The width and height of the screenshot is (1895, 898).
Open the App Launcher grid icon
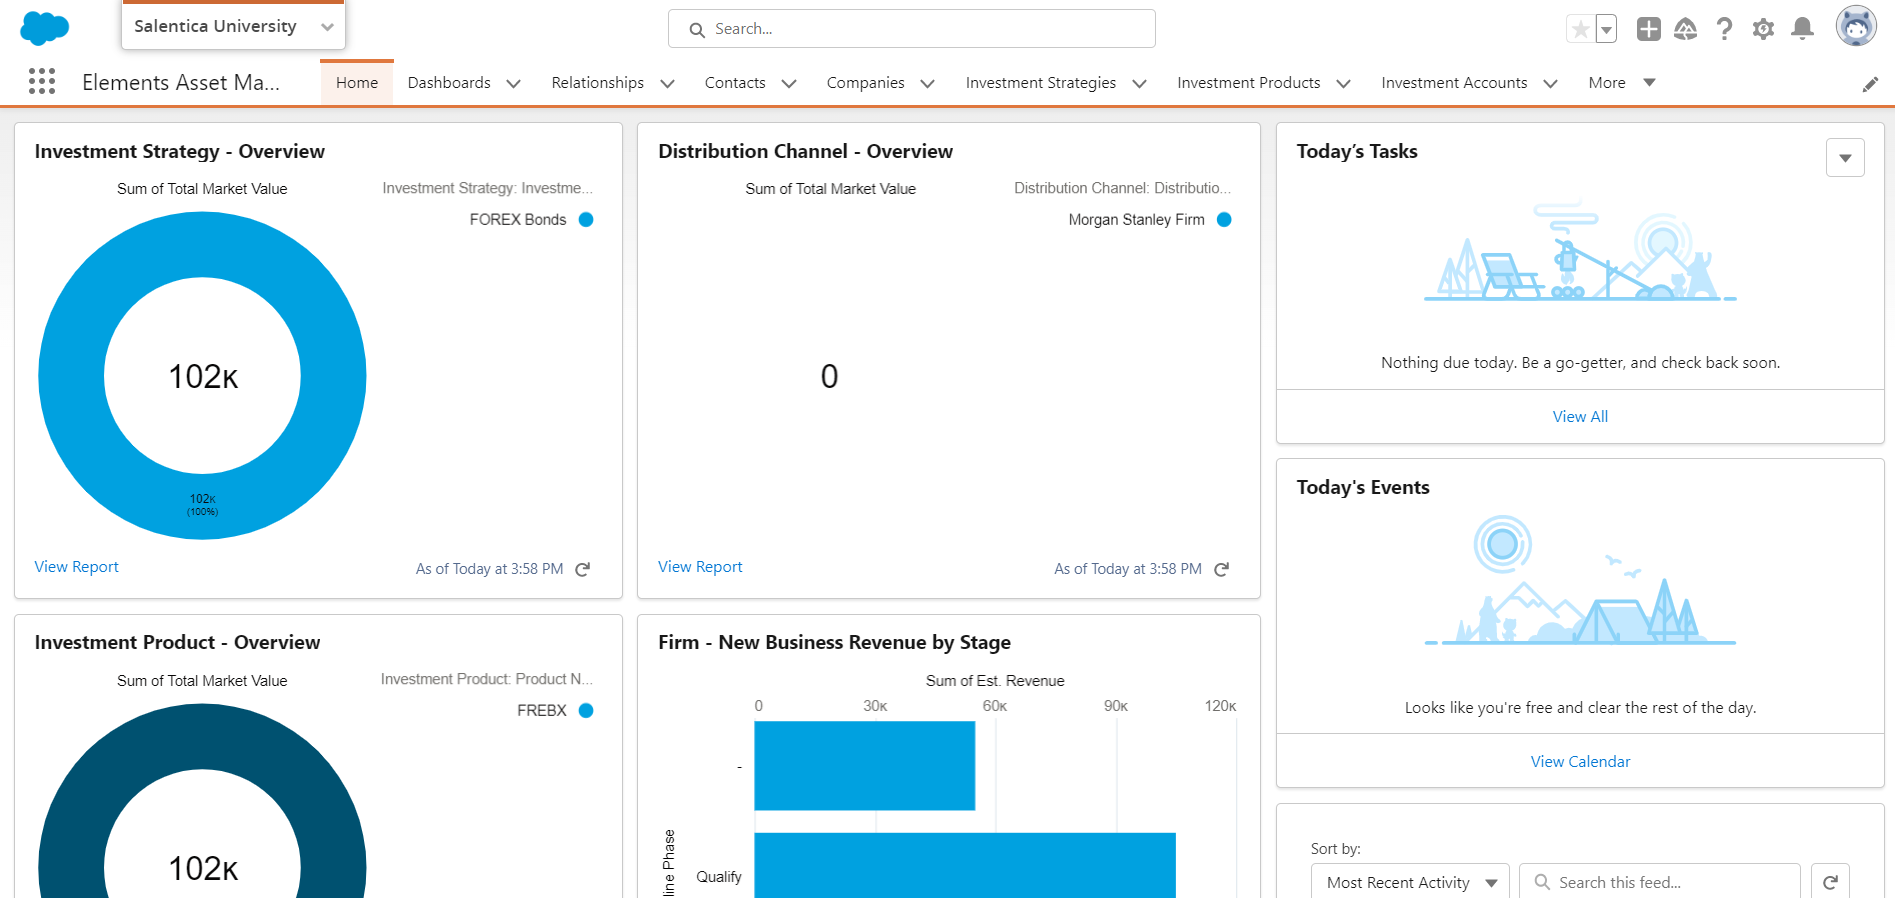[42, 82]
